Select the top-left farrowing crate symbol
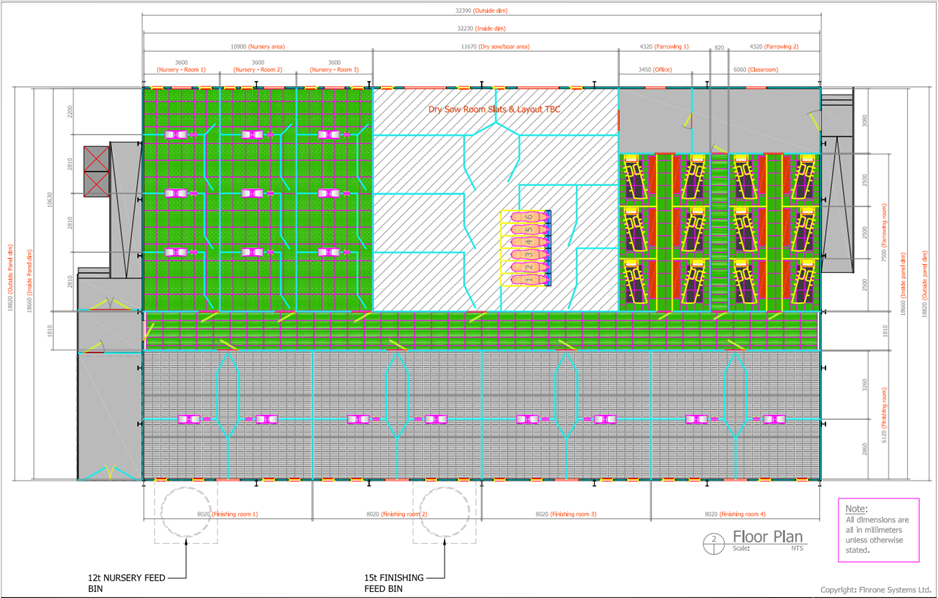938x598 pixels. tap(634, 180)
